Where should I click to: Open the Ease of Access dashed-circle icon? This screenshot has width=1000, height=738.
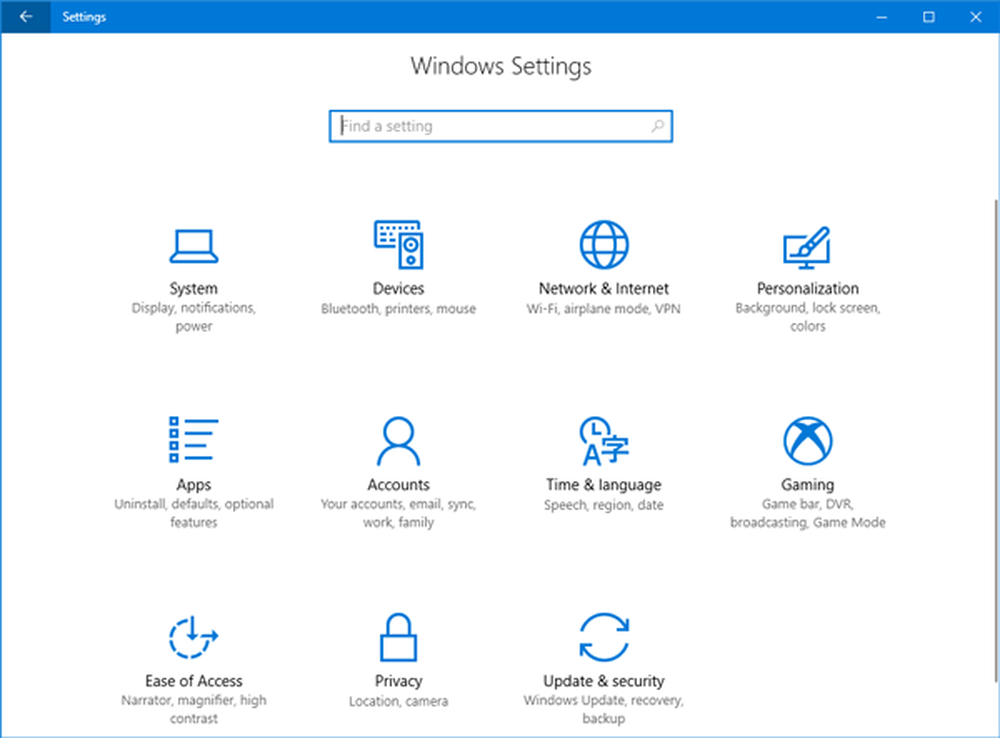193,637
